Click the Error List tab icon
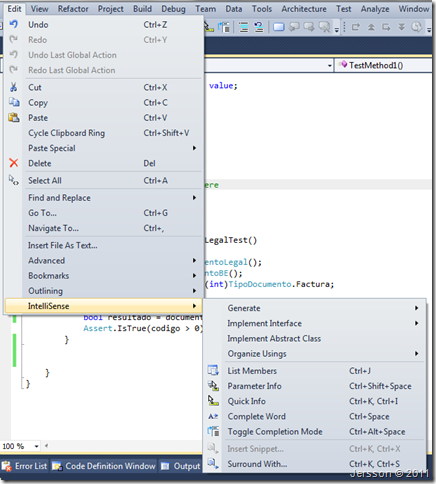 pos(6,466)
